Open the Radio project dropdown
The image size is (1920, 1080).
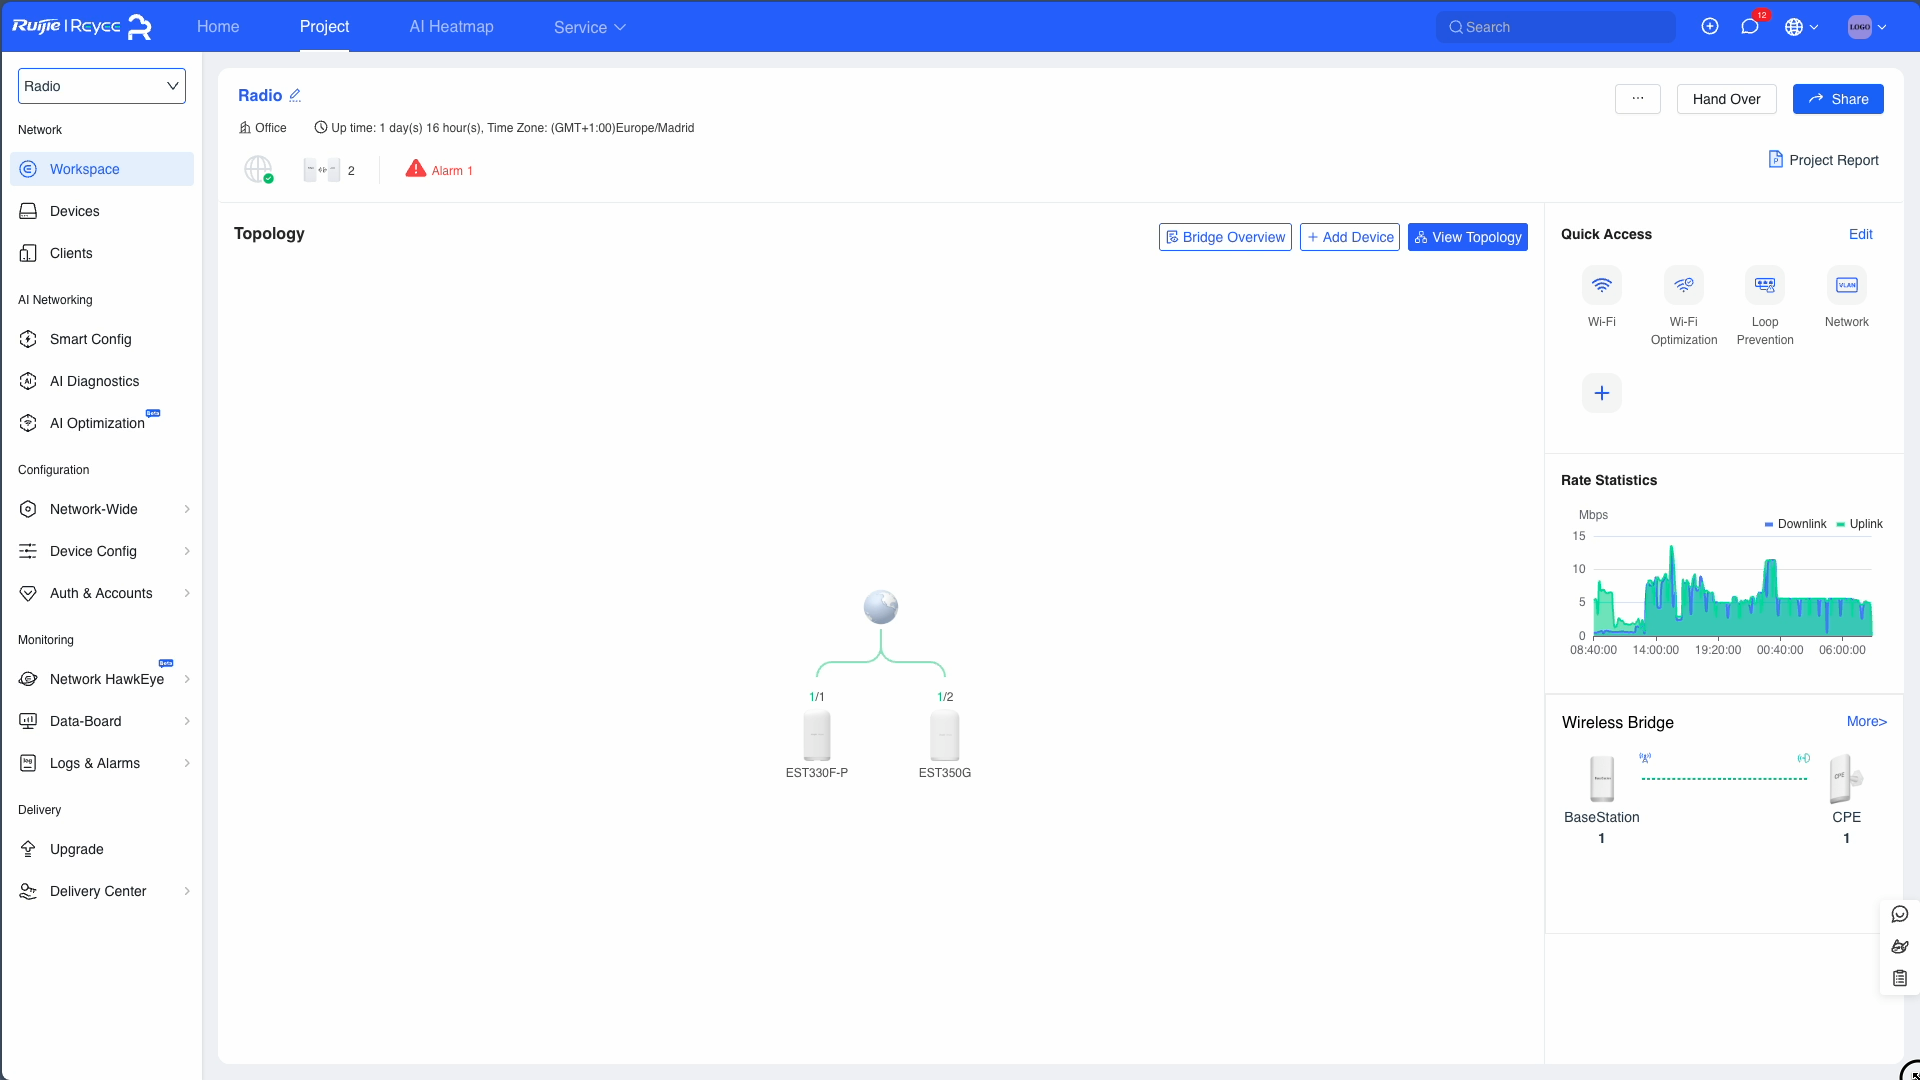coord(102,86)
